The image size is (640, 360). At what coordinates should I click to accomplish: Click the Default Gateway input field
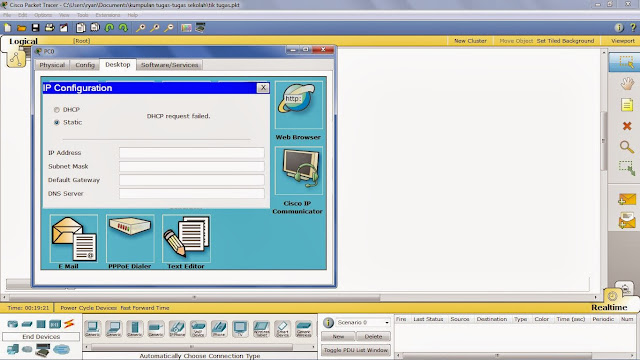(192, 180)
